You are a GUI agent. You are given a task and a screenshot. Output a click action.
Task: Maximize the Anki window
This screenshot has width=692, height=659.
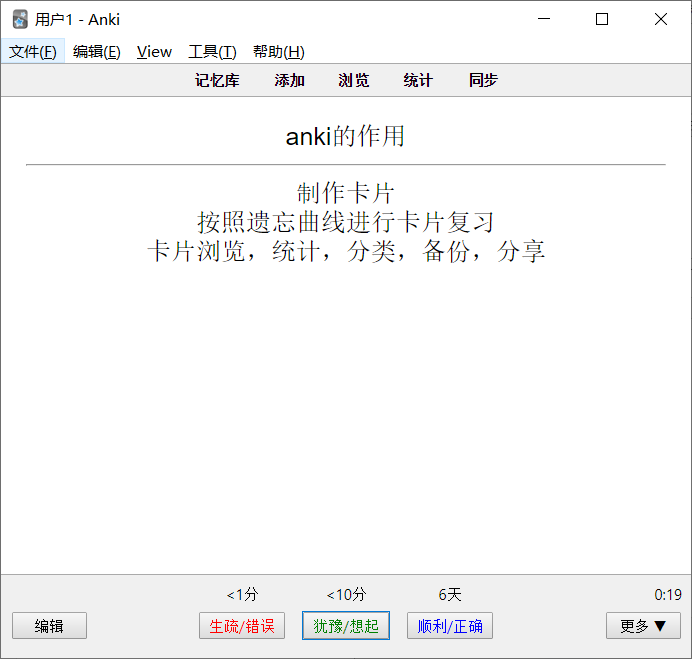click(602, 19)
